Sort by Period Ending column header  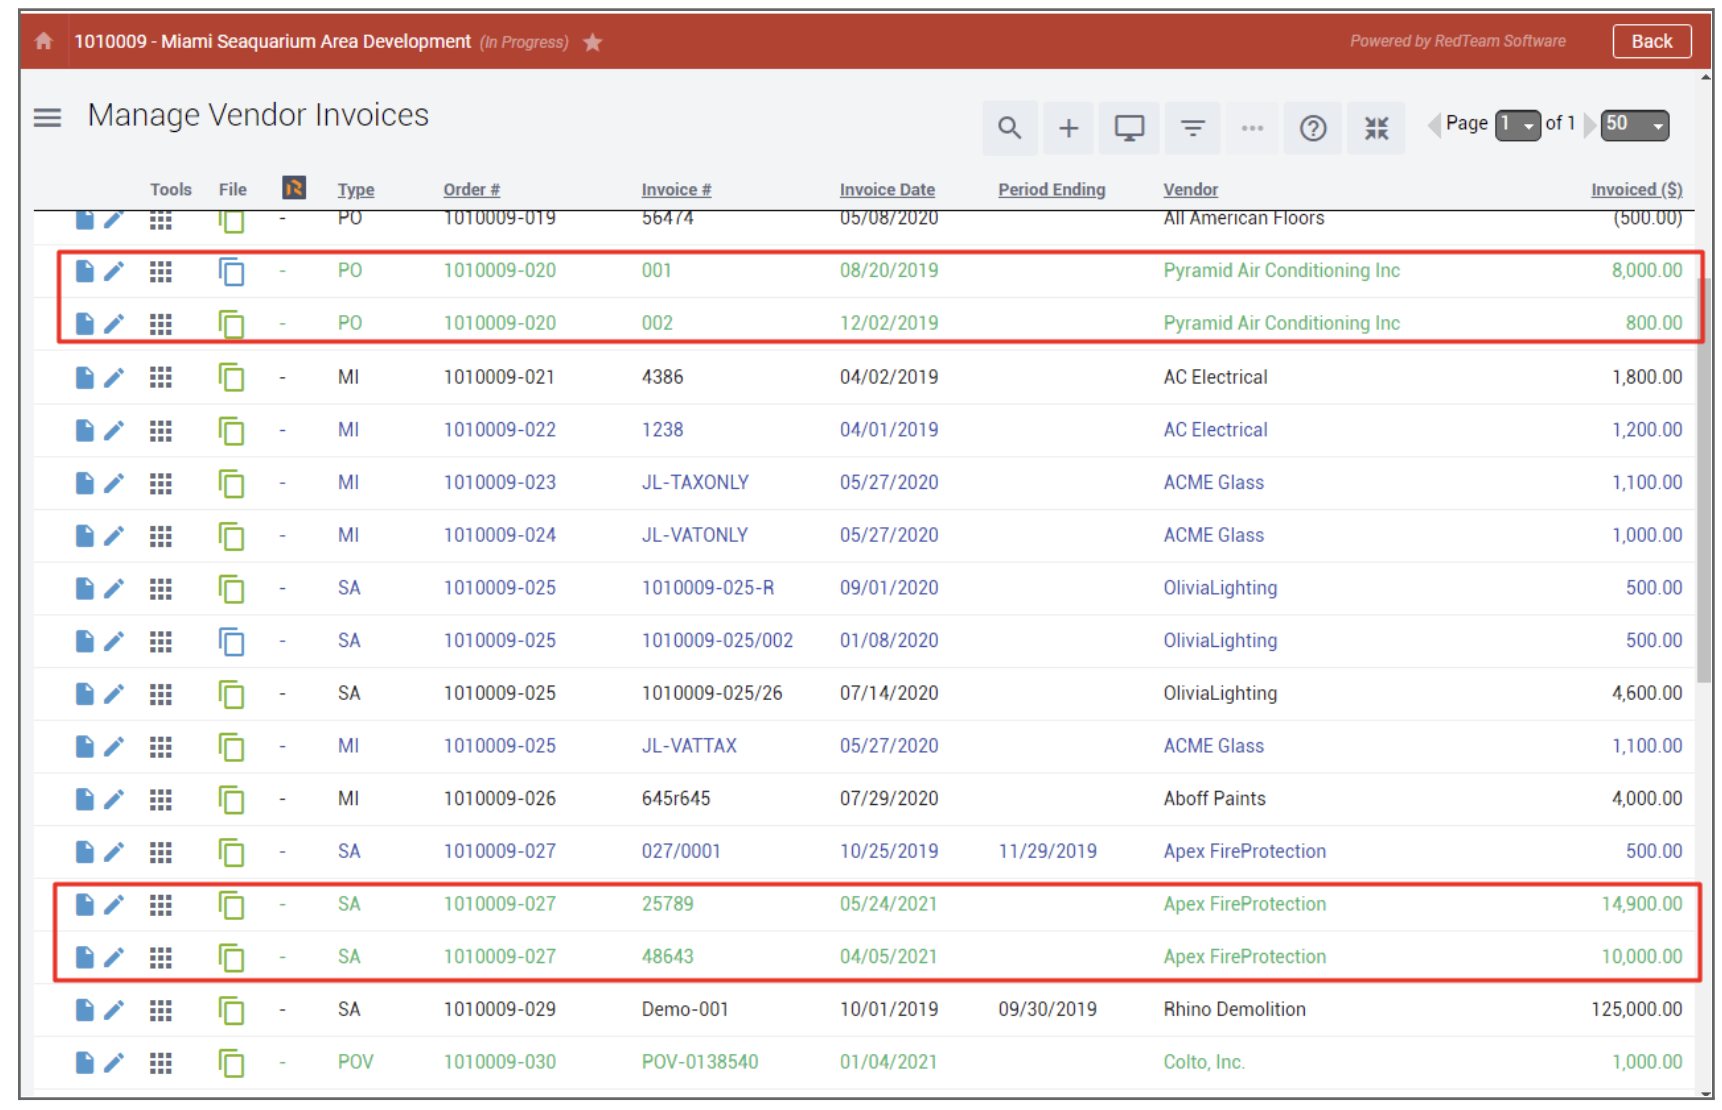click(x=1051, y=190)
